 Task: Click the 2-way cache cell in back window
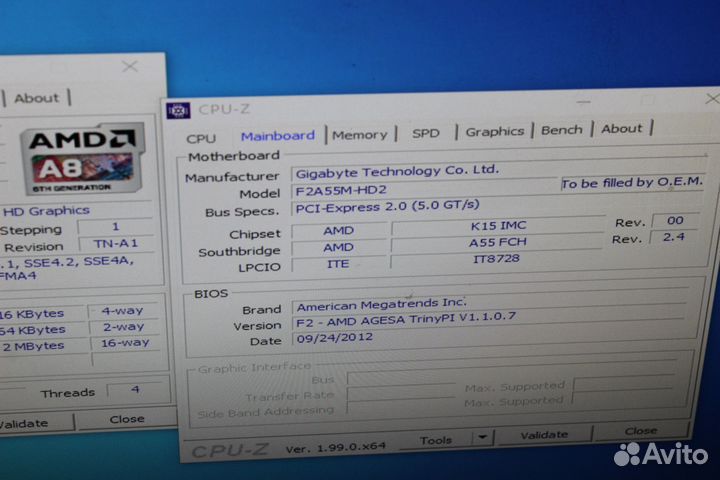[124, 327]
